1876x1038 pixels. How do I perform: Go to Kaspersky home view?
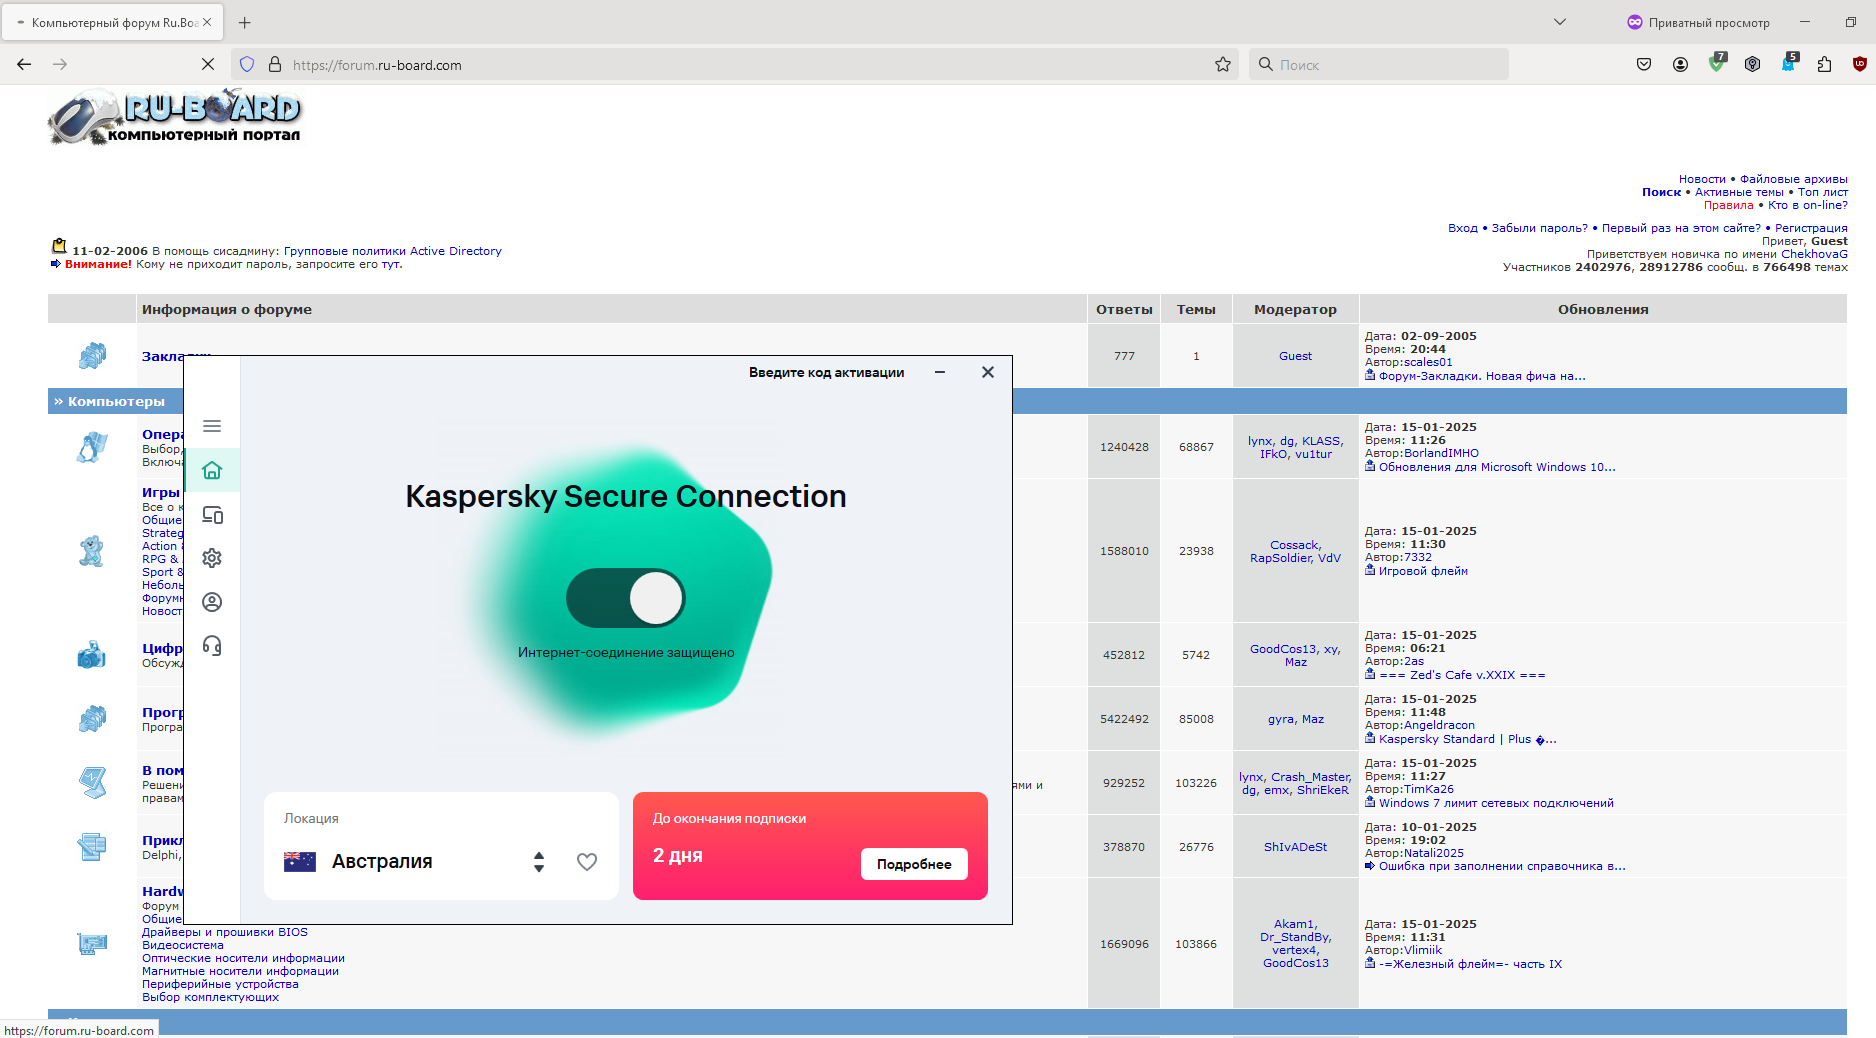(x=212, y=470)
